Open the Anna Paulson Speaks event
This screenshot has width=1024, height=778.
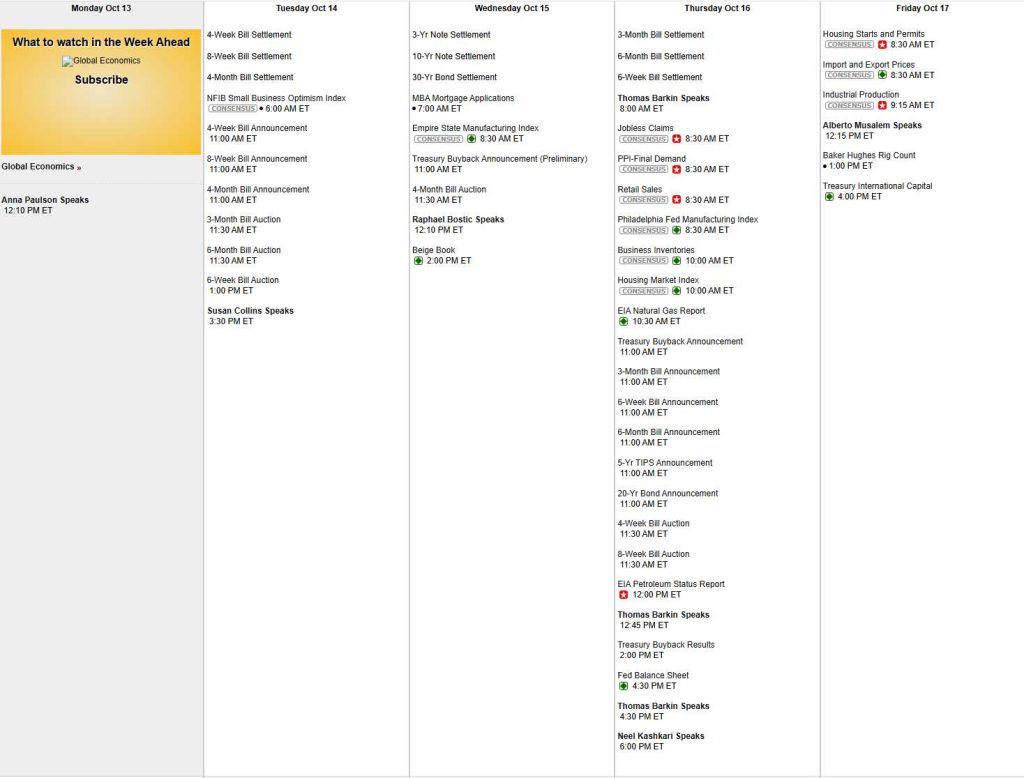(x=45, y=200)
